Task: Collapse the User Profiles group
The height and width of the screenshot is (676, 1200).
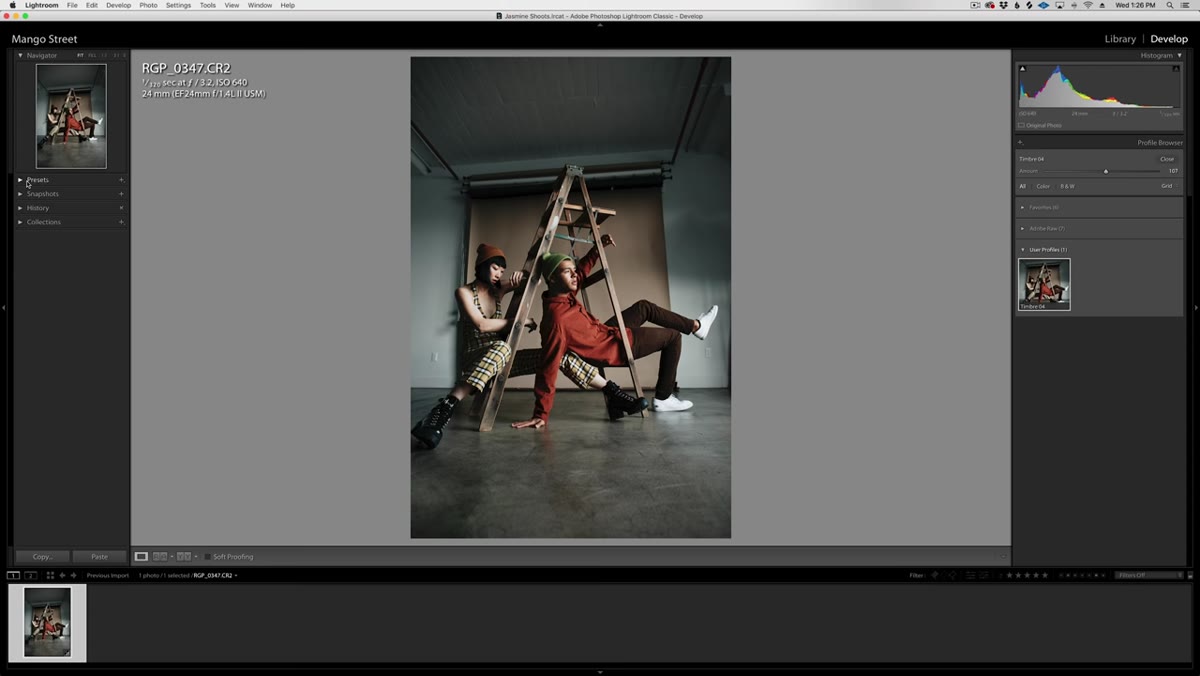Action: (x=1023, y=249)
